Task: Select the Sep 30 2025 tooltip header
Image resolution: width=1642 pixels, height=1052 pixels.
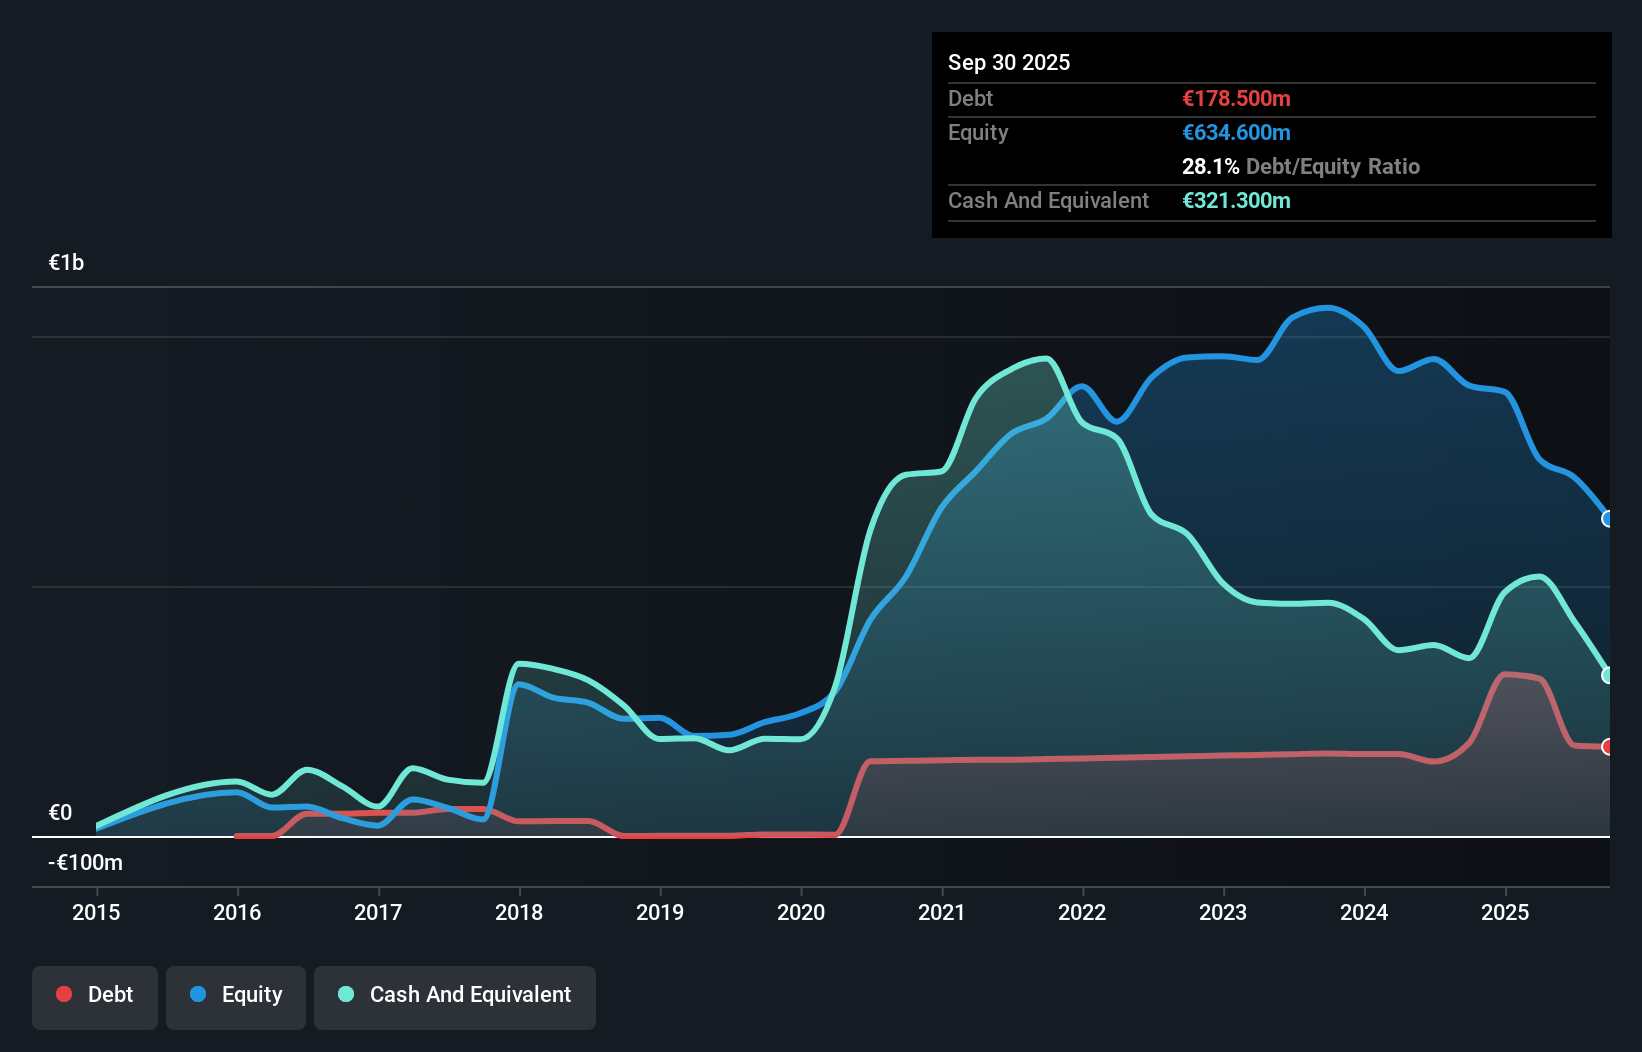Action: point(1009,62)
